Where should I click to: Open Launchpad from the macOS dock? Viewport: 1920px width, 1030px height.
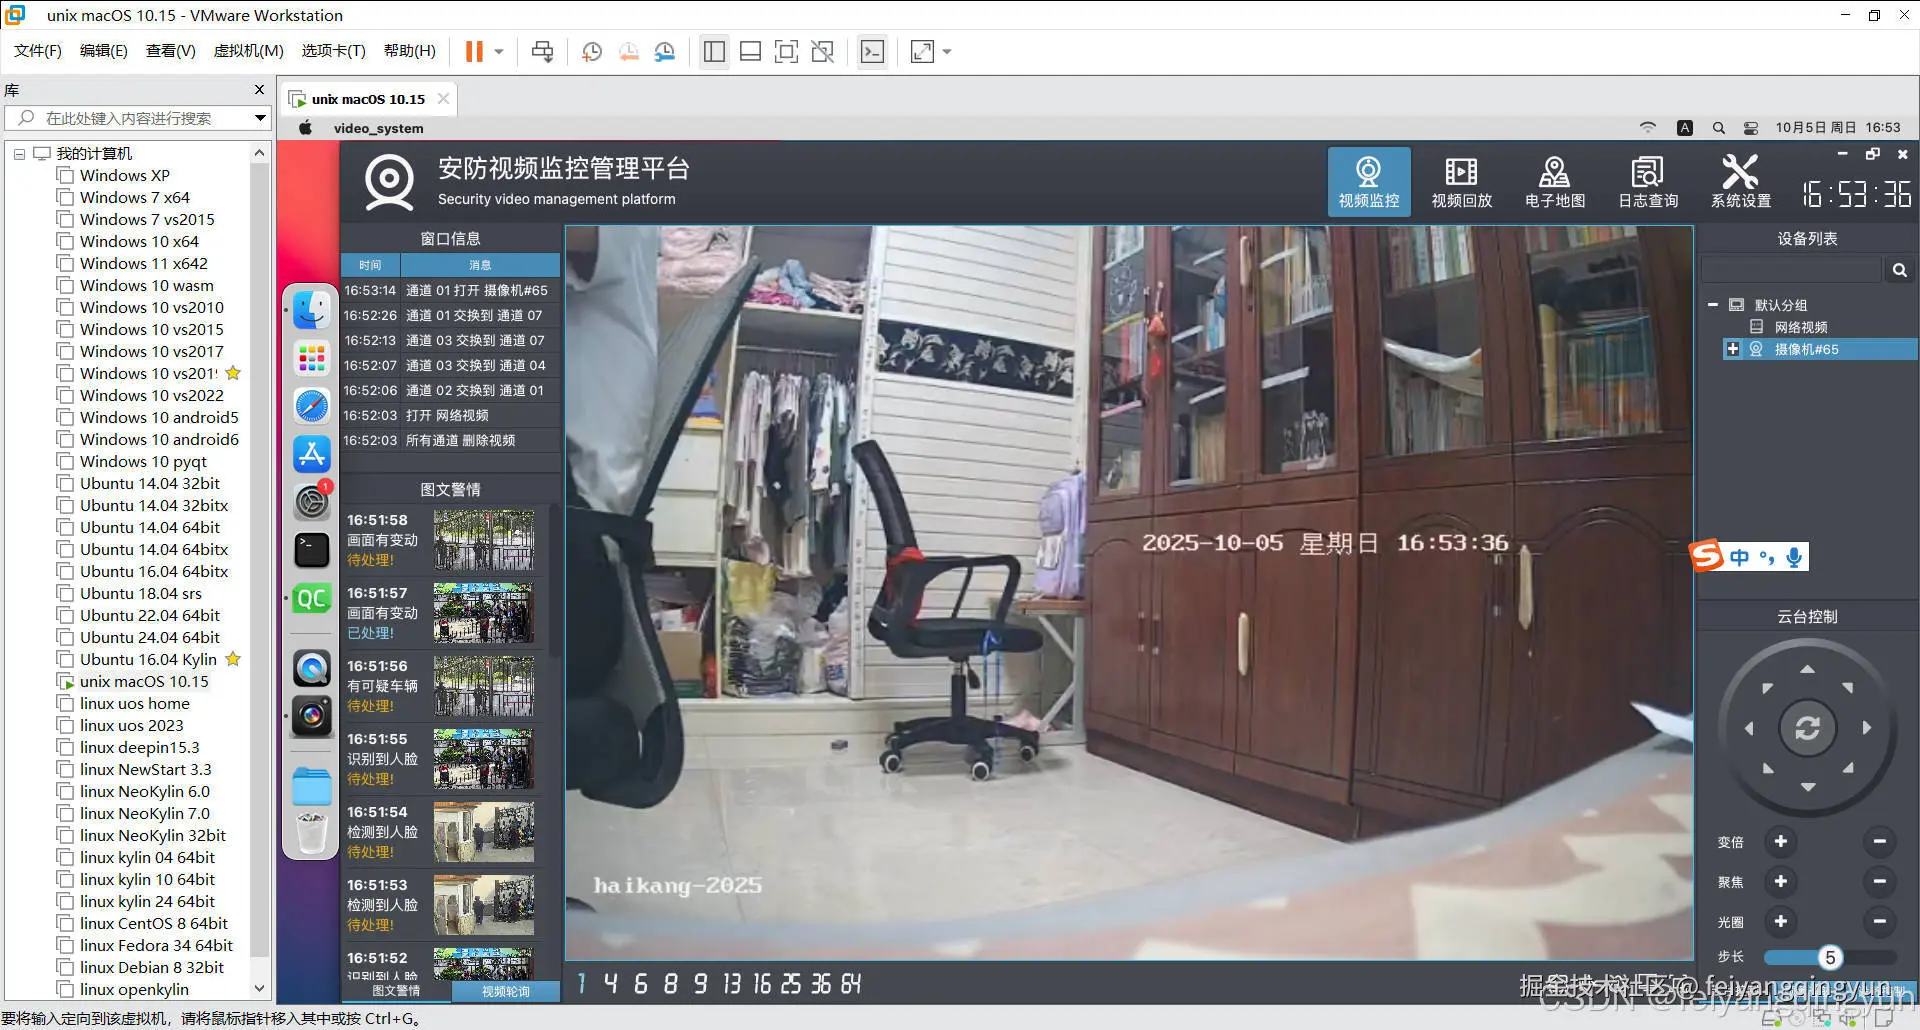point(312,358)
